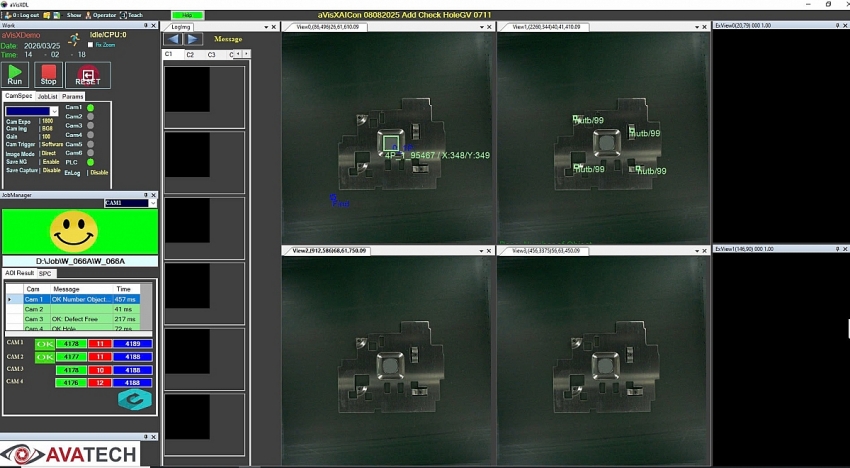The image size is (850, 468).
Task: Click the green Help button
Action: [185, 16]
